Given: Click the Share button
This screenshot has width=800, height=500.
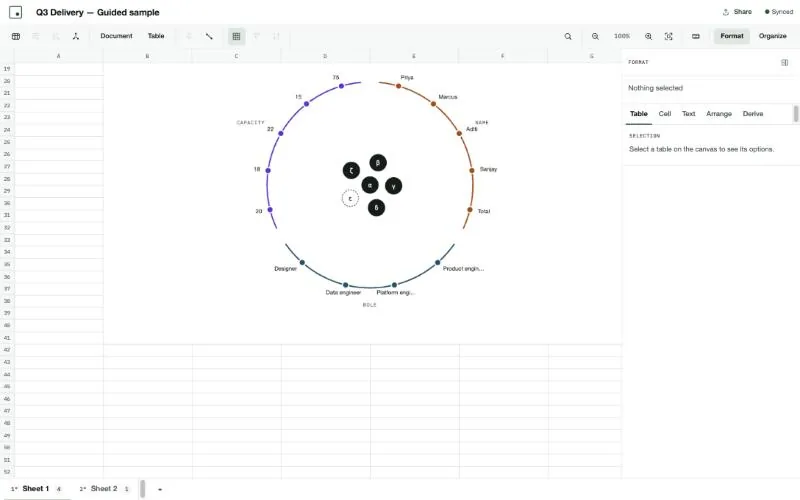Looking at the screenshot, I should pyautogui.click(x=737, y=12).
